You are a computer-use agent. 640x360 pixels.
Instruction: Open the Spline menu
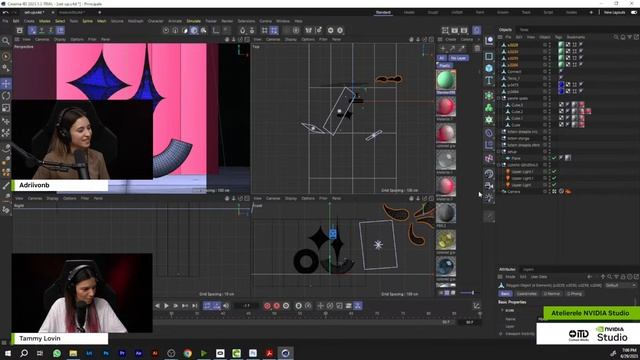pos(87,21)
